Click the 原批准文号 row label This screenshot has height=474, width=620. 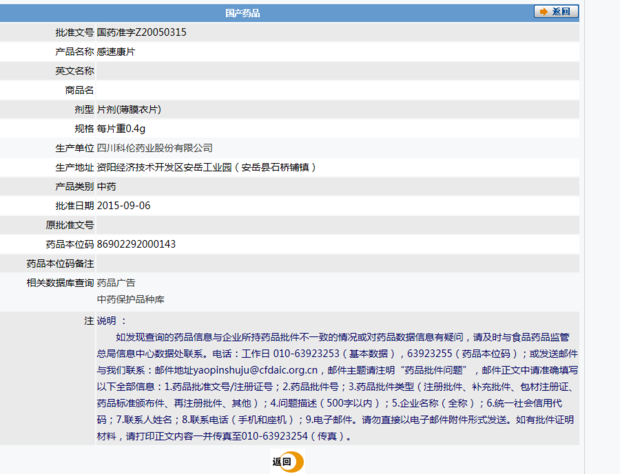point(69,224)
